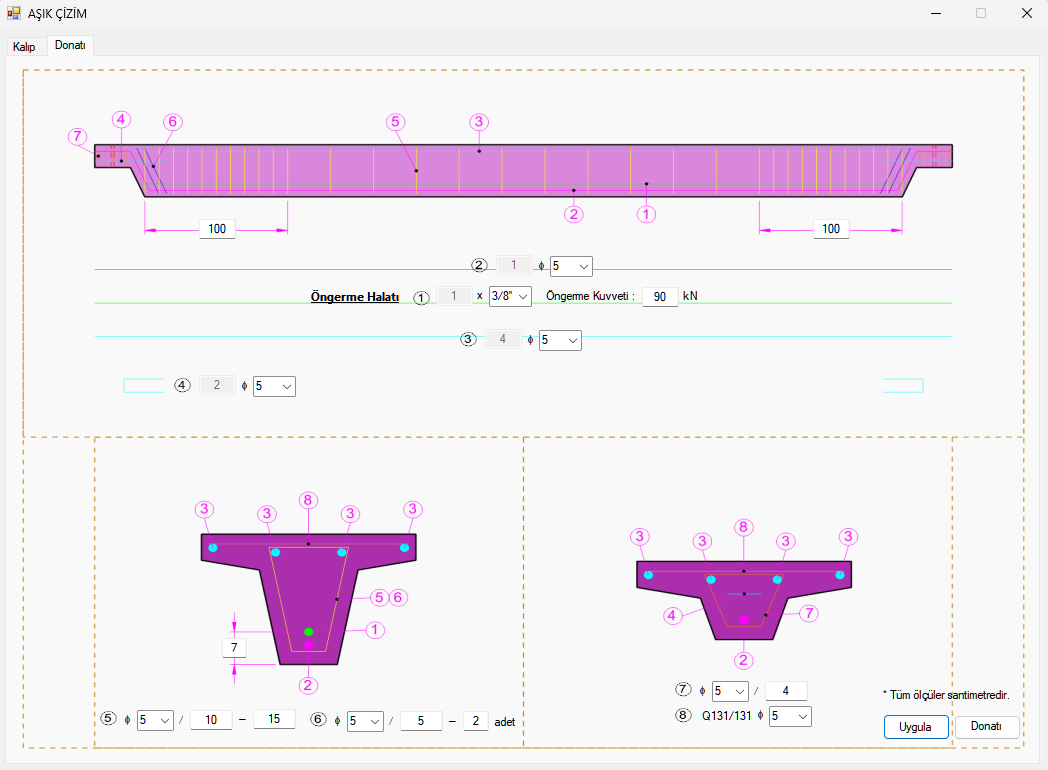
Task: Expand the diameter dropdown for bar 4 row
Action: click(274, 386)
